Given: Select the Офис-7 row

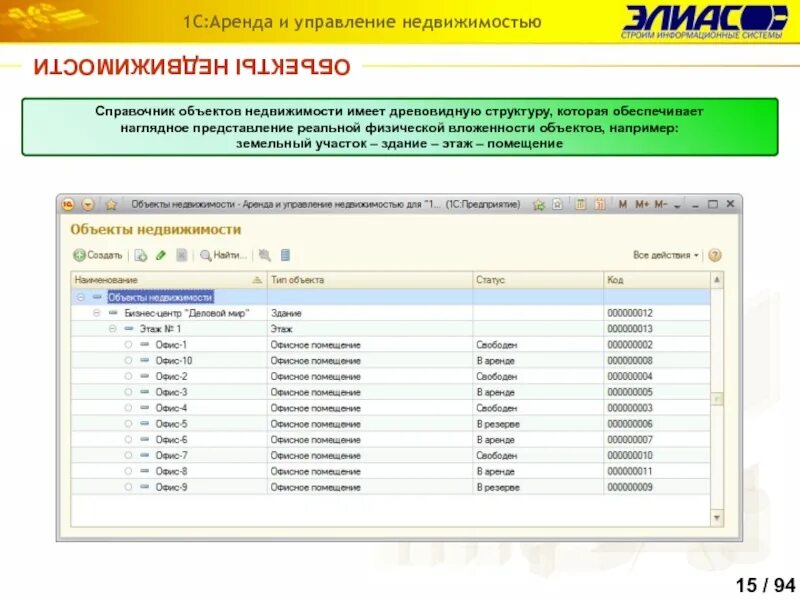Looking at the screenshot, I should [x=390, y=455].
